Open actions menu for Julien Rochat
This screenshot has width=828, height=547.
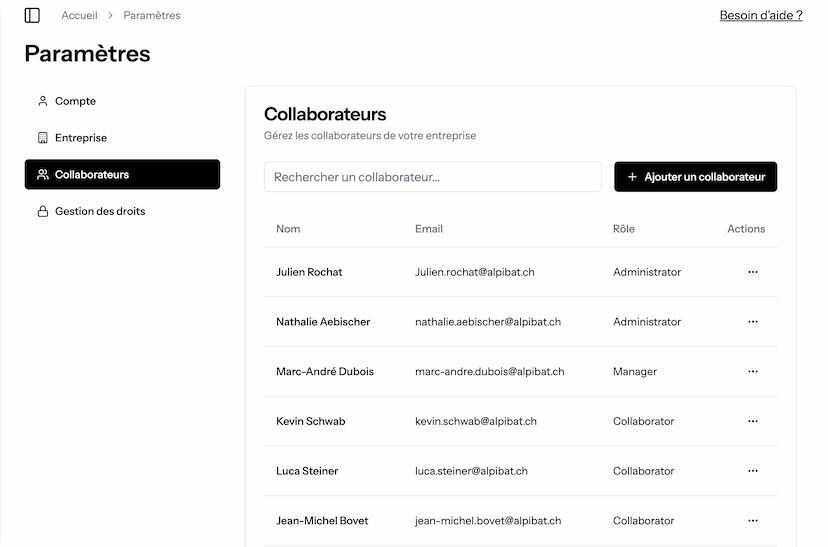[752, 272]
